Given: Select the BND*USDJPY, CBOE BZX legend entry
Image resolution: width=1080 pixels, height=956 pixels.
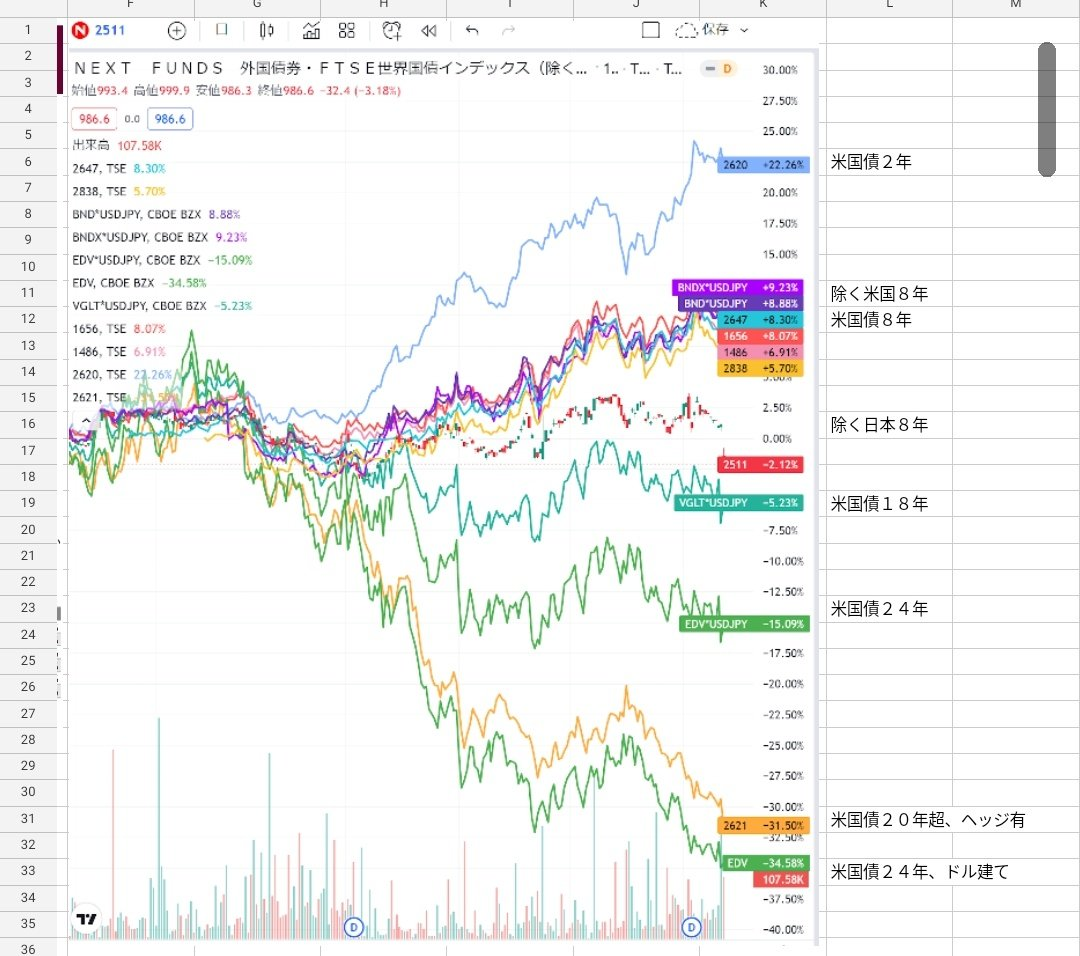Looking at the screenshot, I should 156,214.
